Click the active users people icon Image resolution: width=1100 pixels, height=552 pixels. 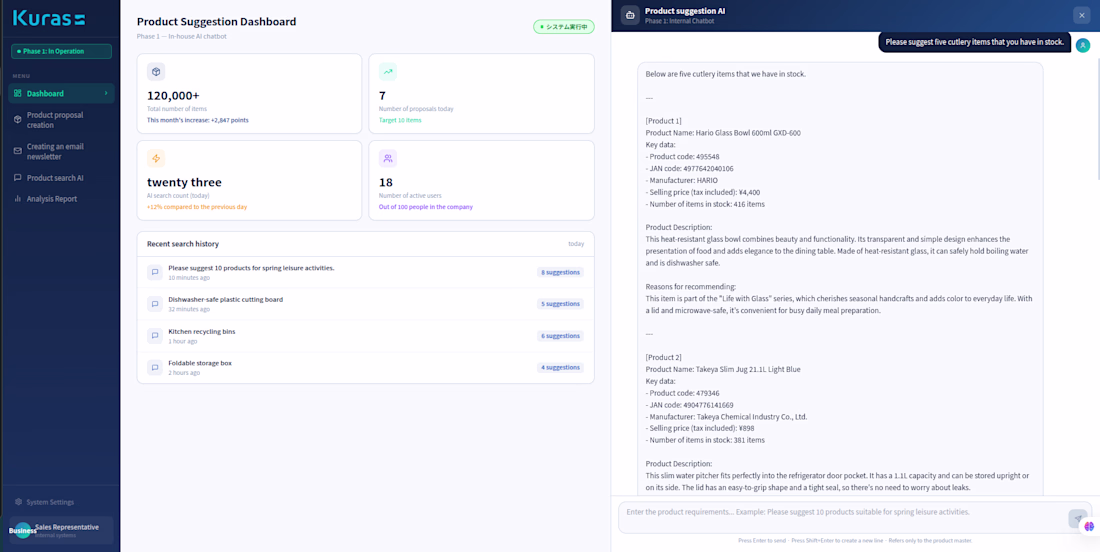388,159
